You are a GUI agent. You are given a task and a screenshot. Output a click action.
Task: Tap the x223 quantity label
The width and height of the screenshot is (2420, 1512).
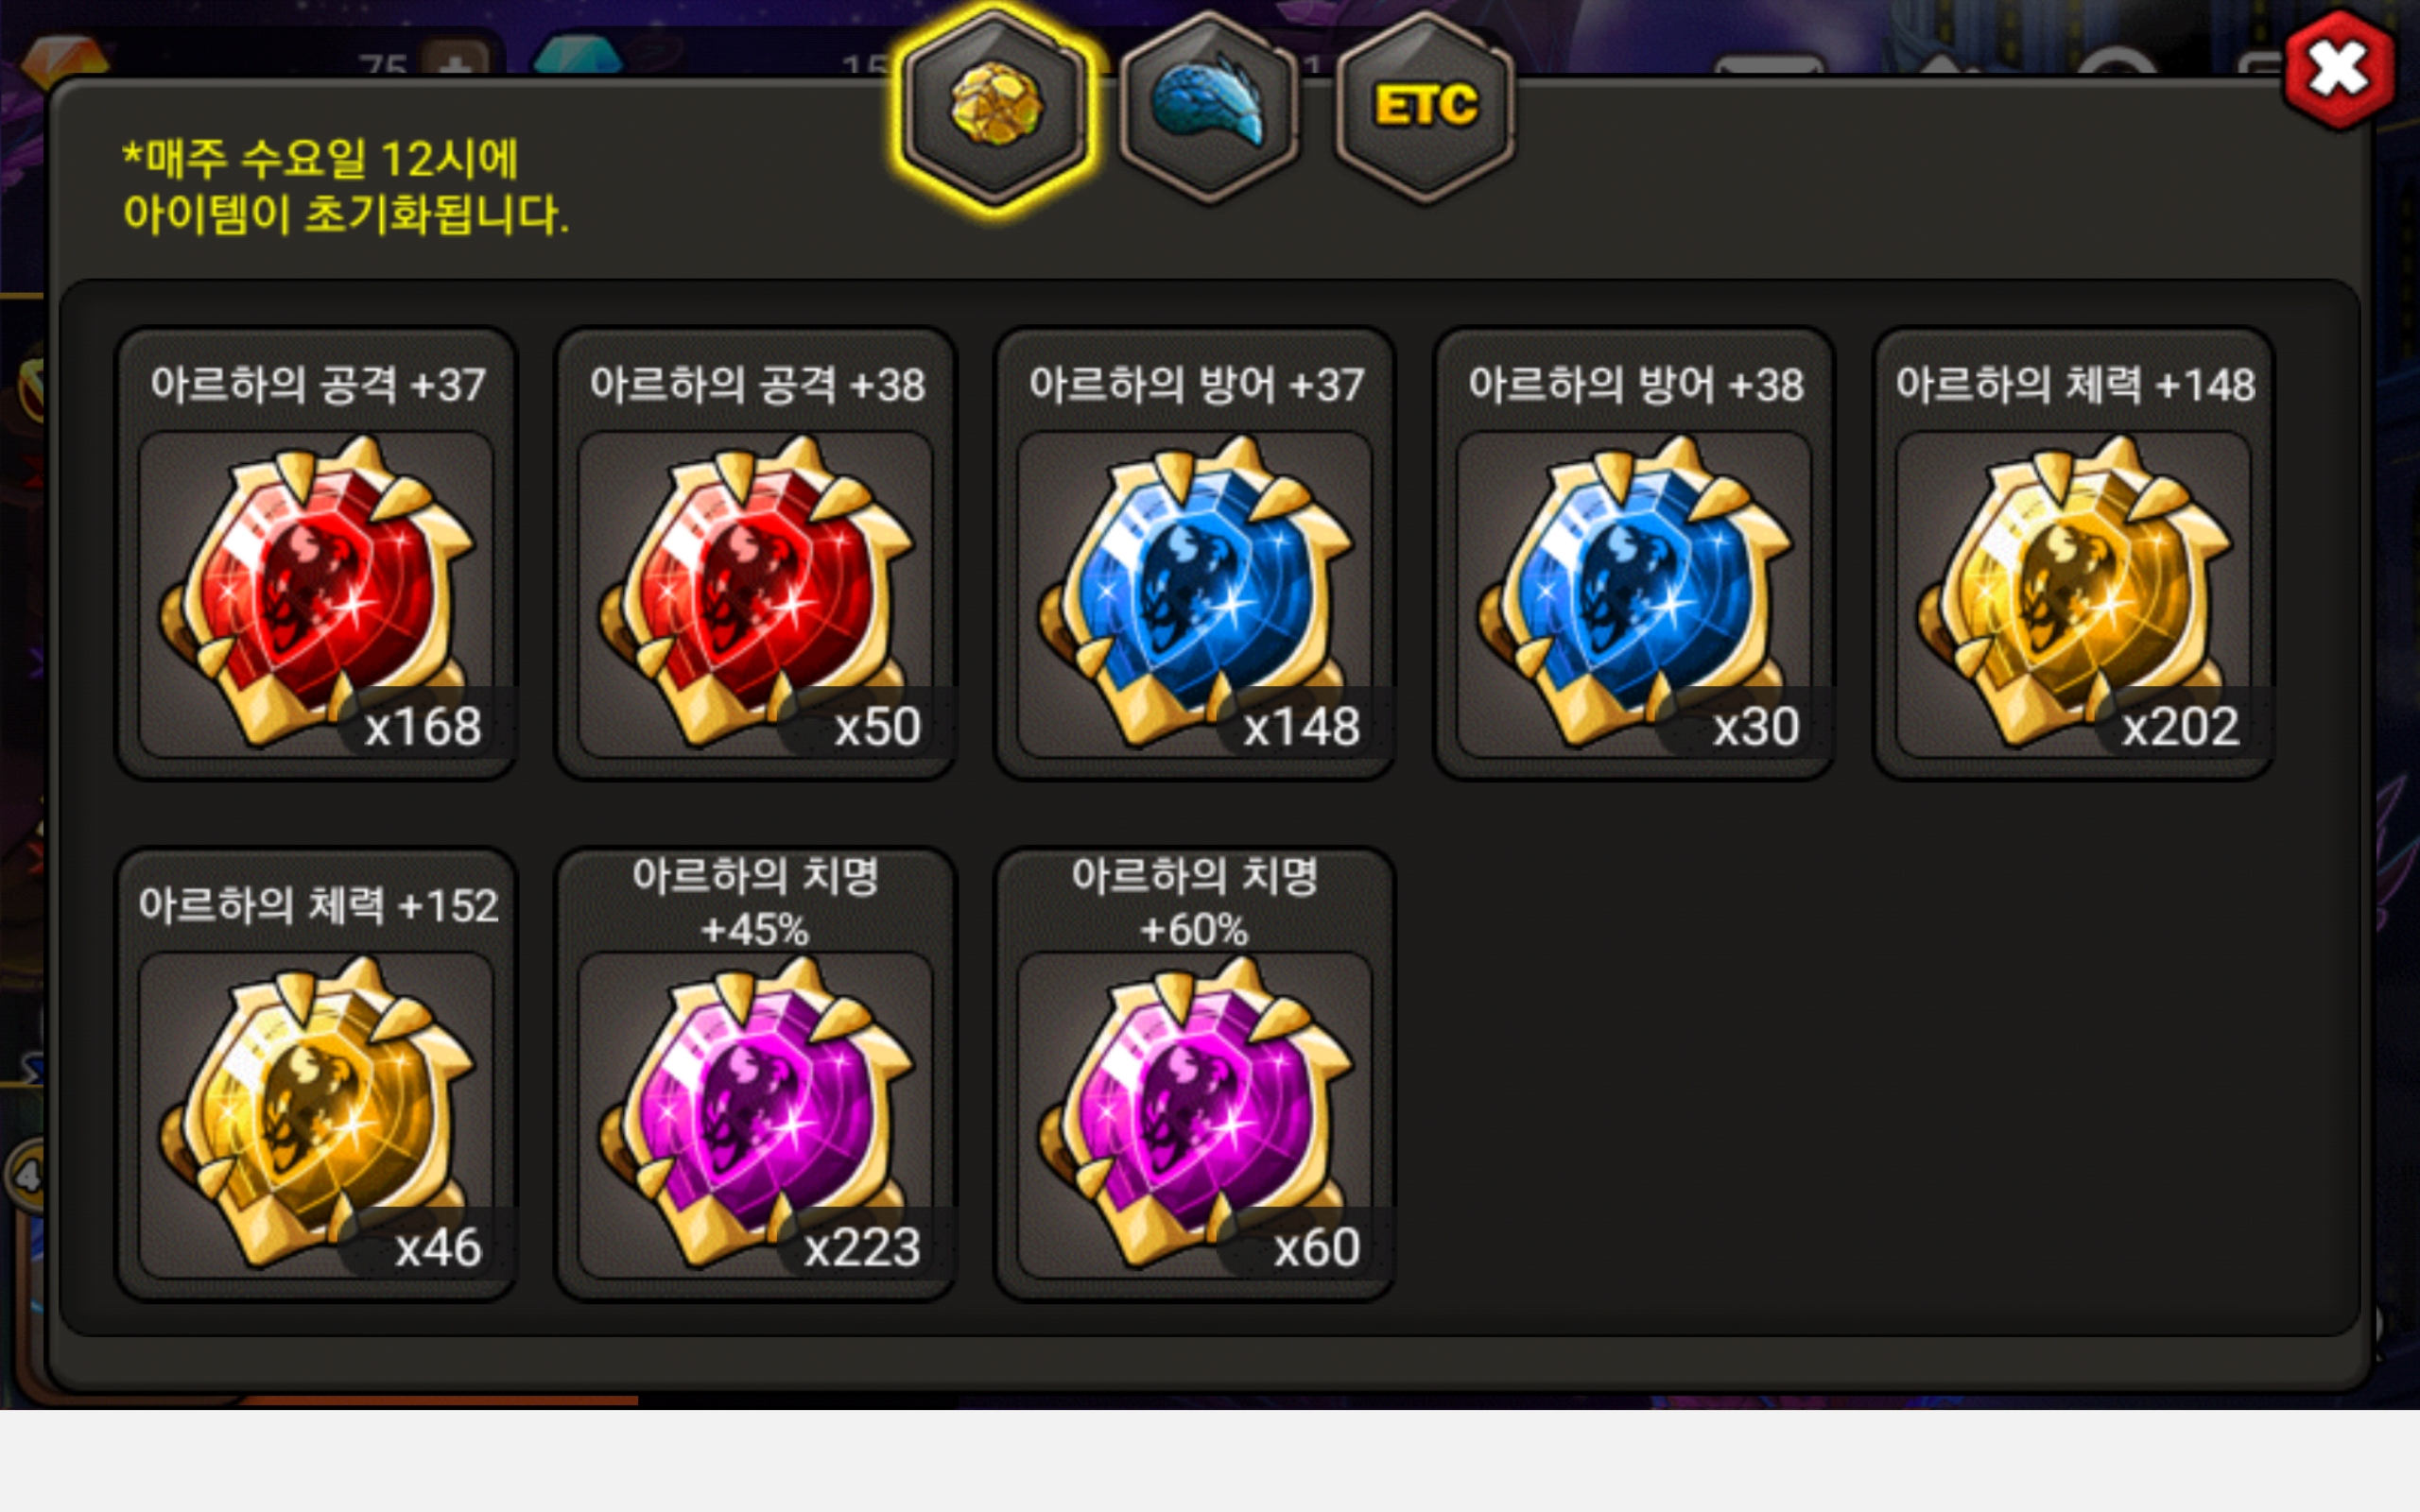(x=862, y=1248)
